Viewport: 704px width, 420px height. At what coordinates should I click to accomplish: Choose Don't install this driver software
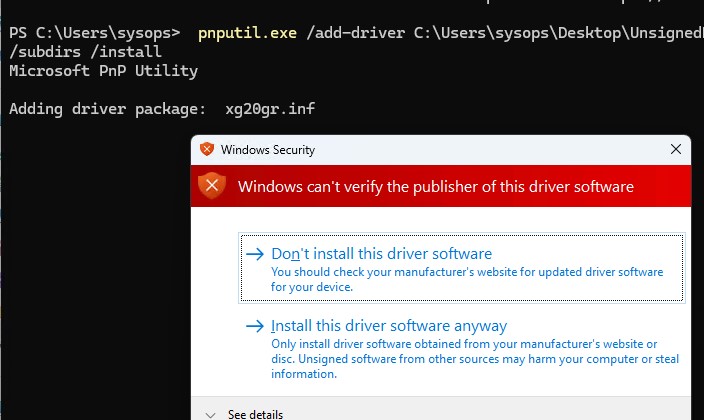(462, 268)
